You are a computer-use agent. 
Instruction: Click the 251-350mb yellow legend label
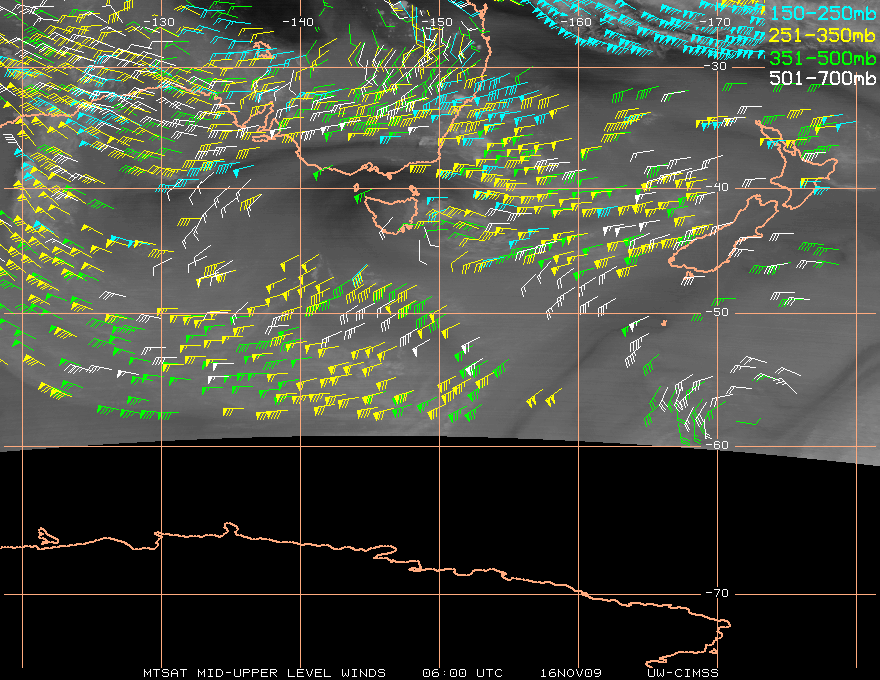pos(822,35)
